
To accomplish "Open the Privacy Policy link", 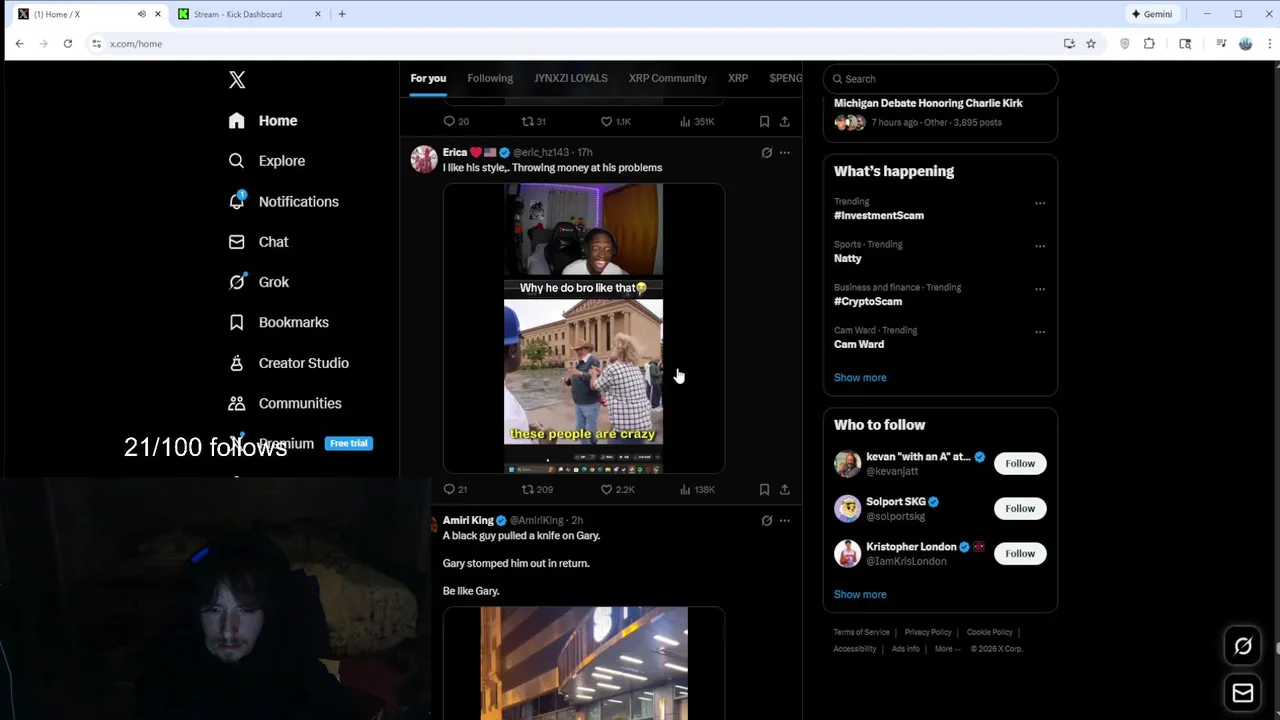I will click(928, 632).
